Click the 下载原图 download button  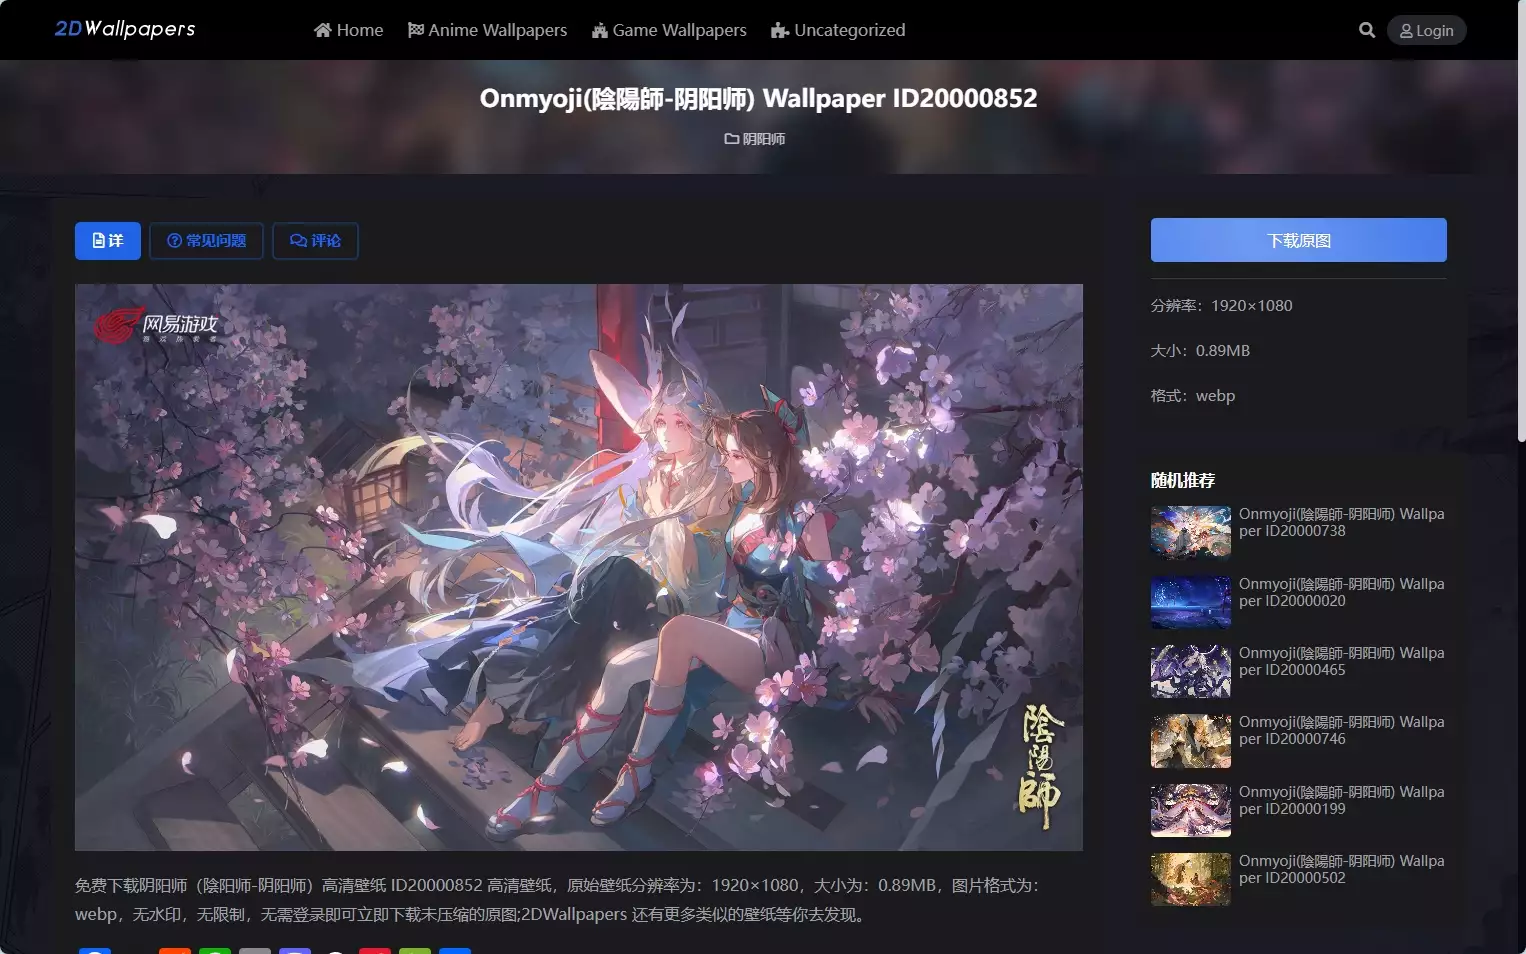click(1299, 240)
